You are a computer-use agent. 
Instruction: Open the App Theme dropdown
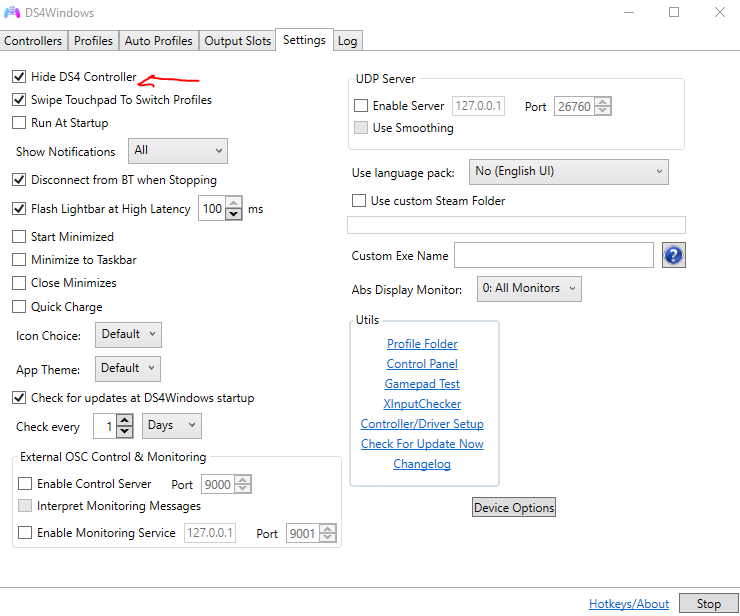click(128, 368)
